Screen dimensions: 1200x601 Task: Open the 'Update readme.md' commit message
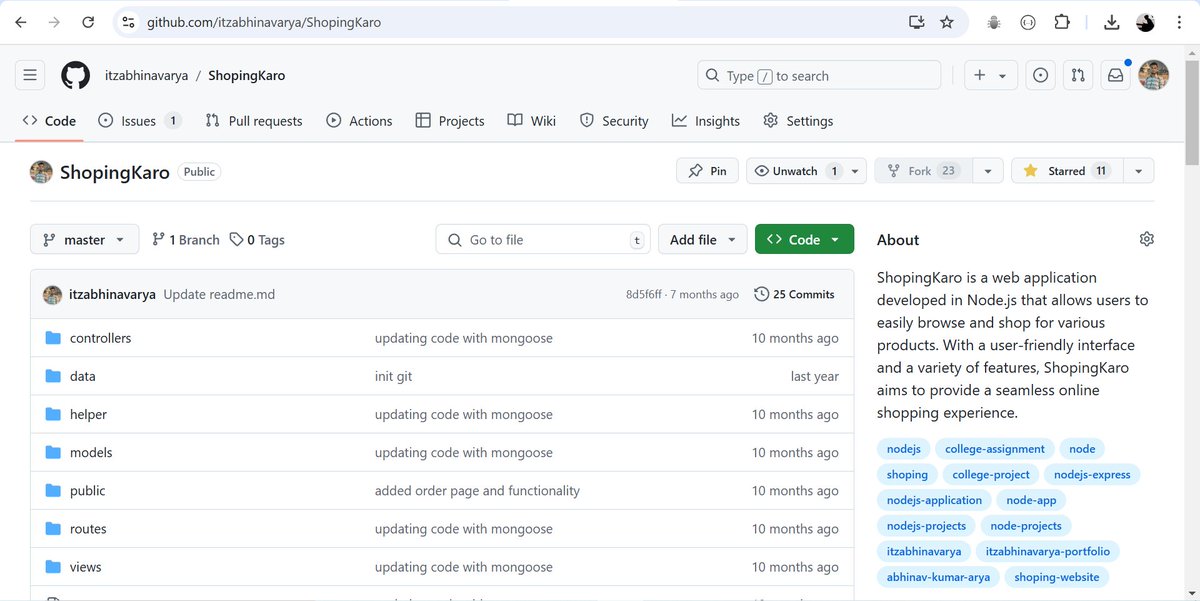coord(219,294)
